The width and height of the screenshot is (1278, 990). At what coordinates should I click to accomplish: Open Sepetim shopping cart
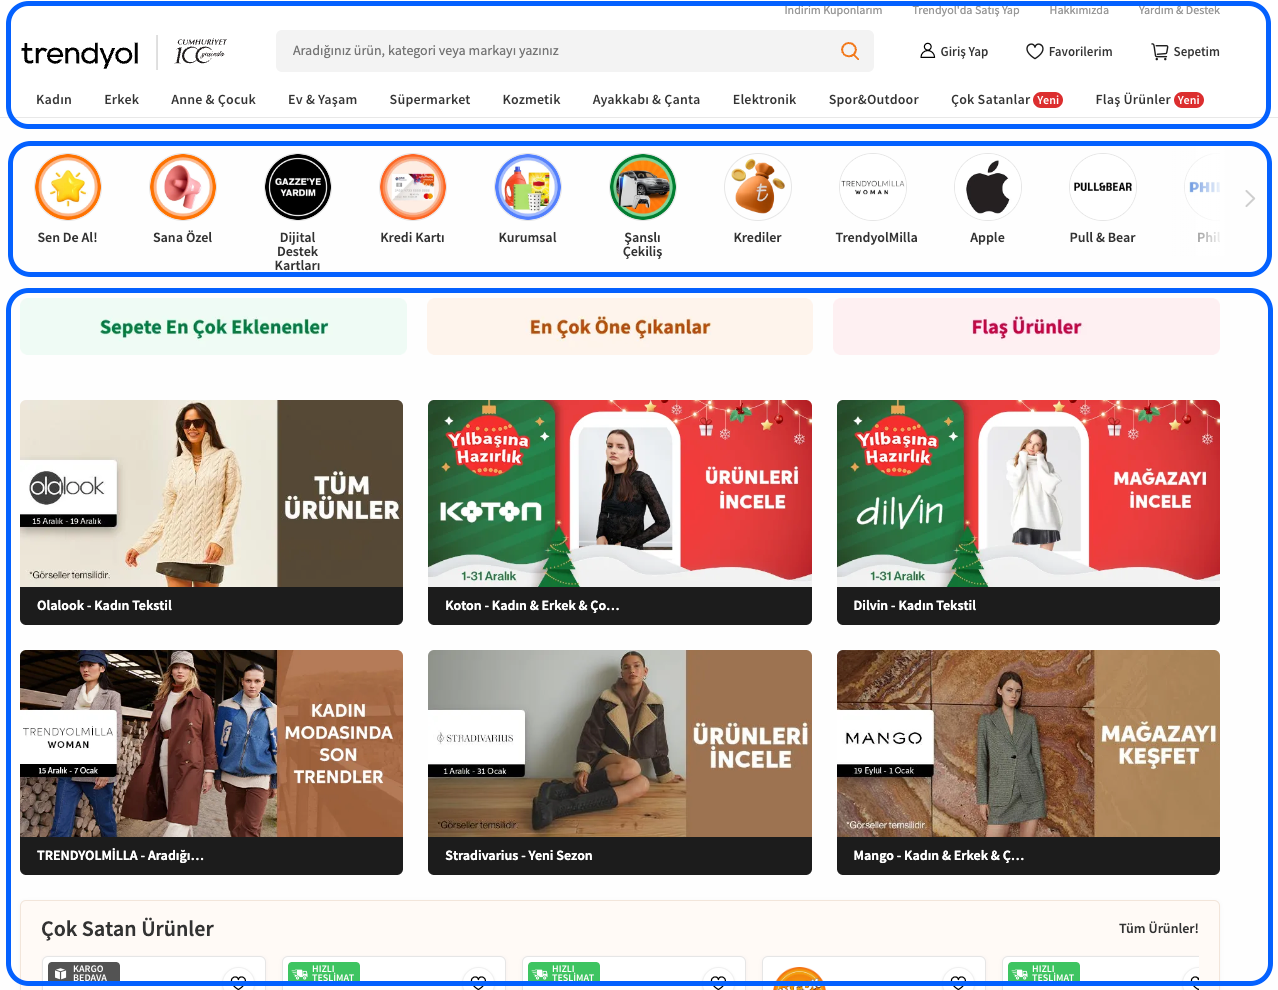tap(1185, 51)
